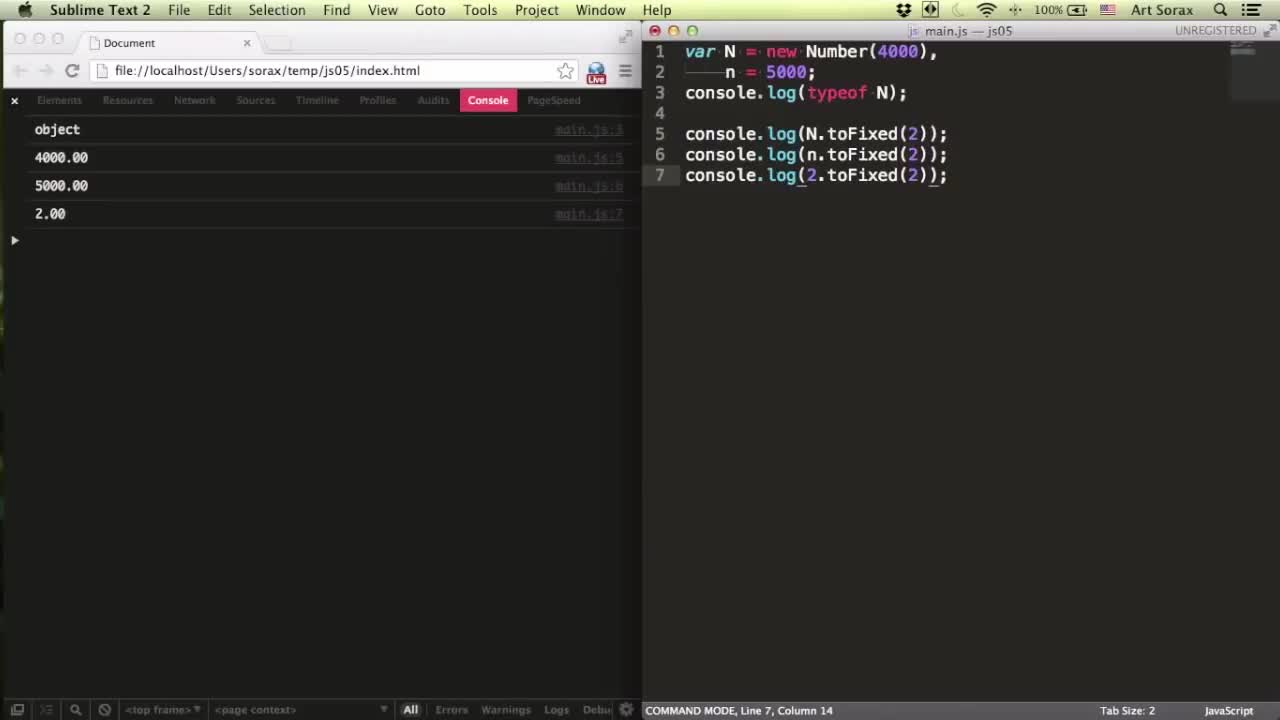Open the <page context> dropdown

pyautogui.click(x=300, y=710)
